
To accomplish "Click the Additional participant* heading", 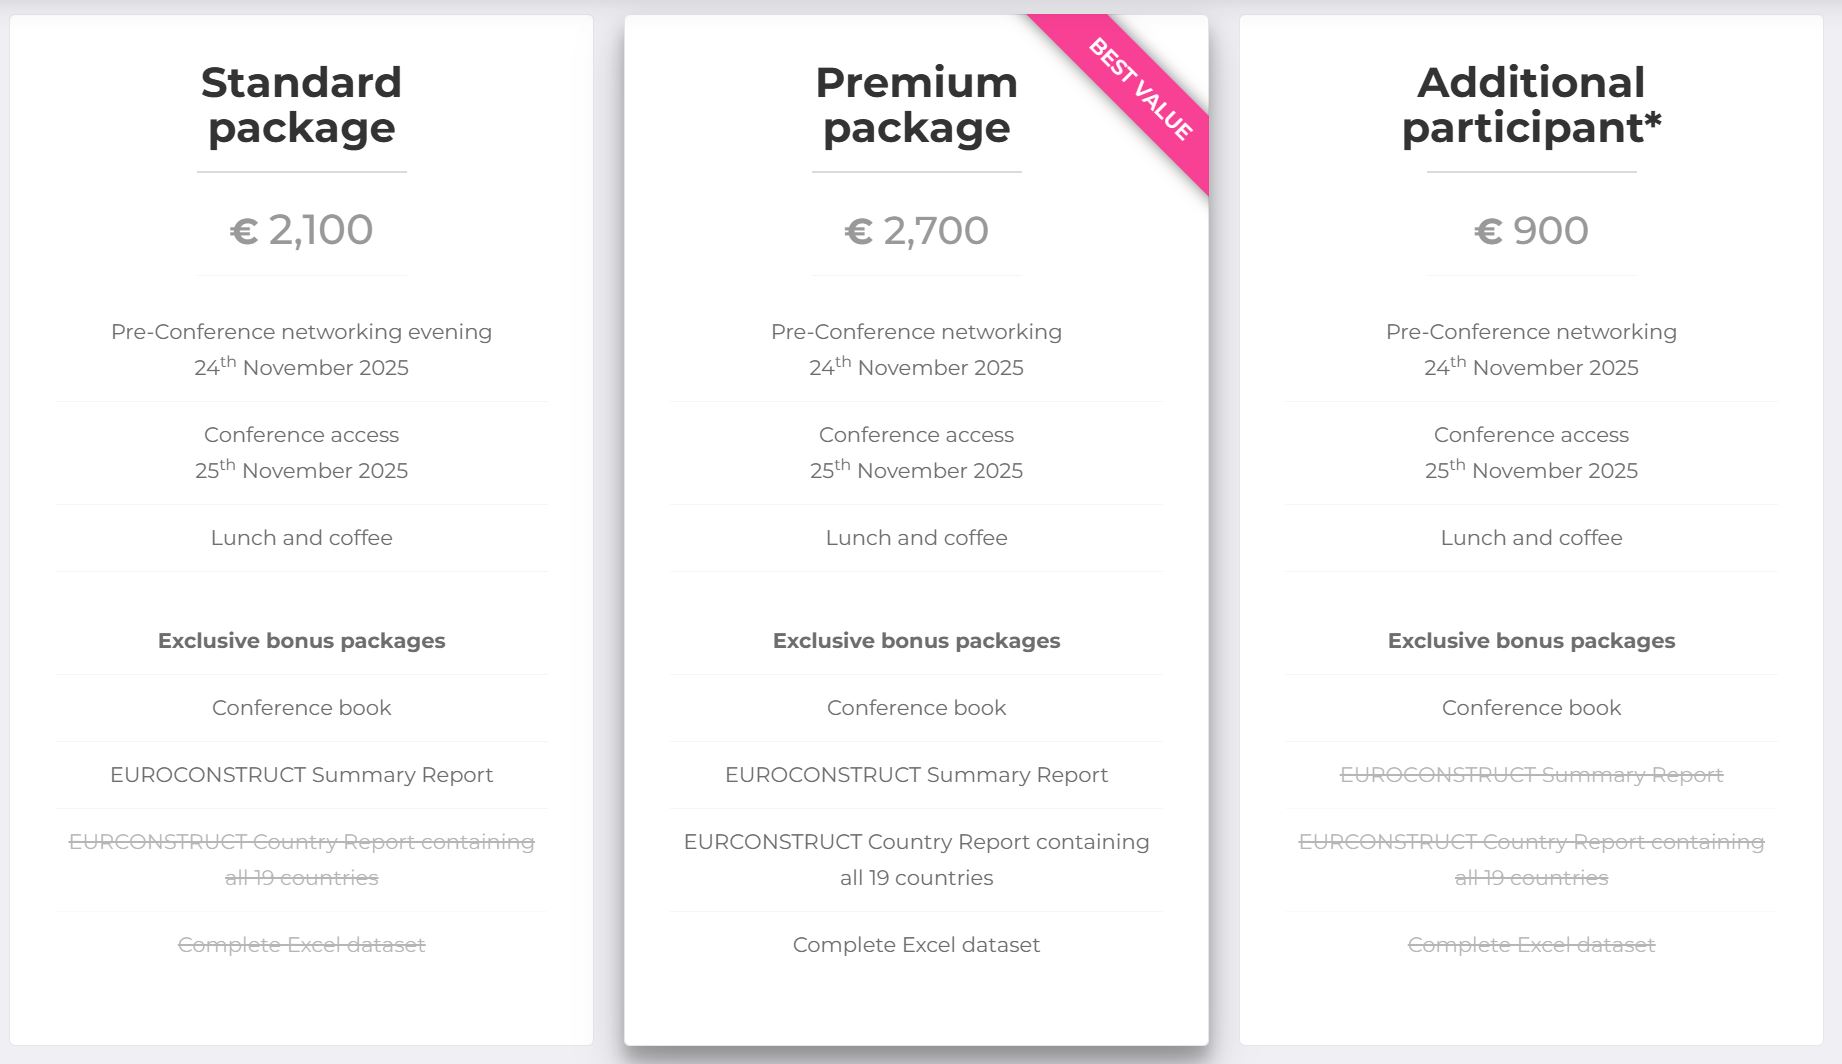I will (1531, 105).
